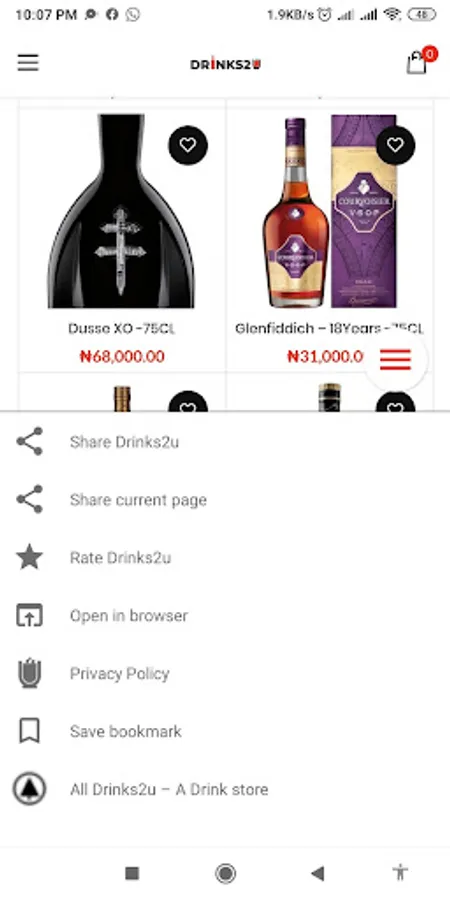Click the star icon for rating
The width and height of the screenshot is (450, 900).
29,557
